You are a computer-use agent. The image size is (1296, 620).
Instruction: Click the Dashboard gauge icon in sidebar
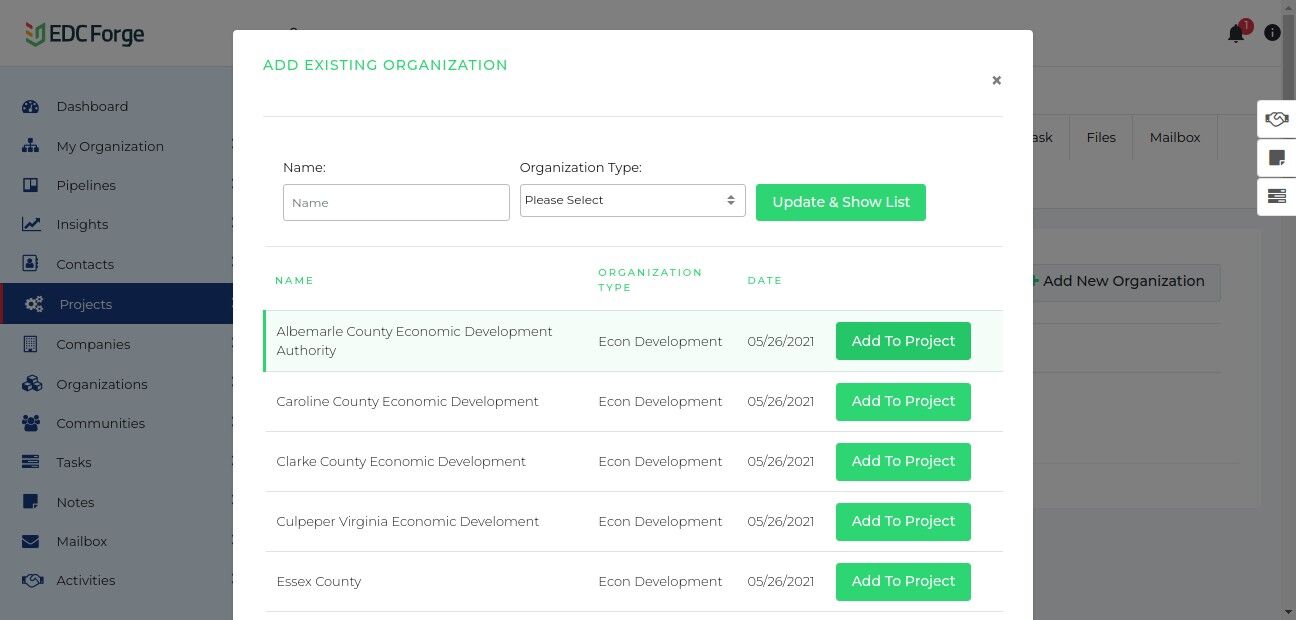click(x=30, y=107)
